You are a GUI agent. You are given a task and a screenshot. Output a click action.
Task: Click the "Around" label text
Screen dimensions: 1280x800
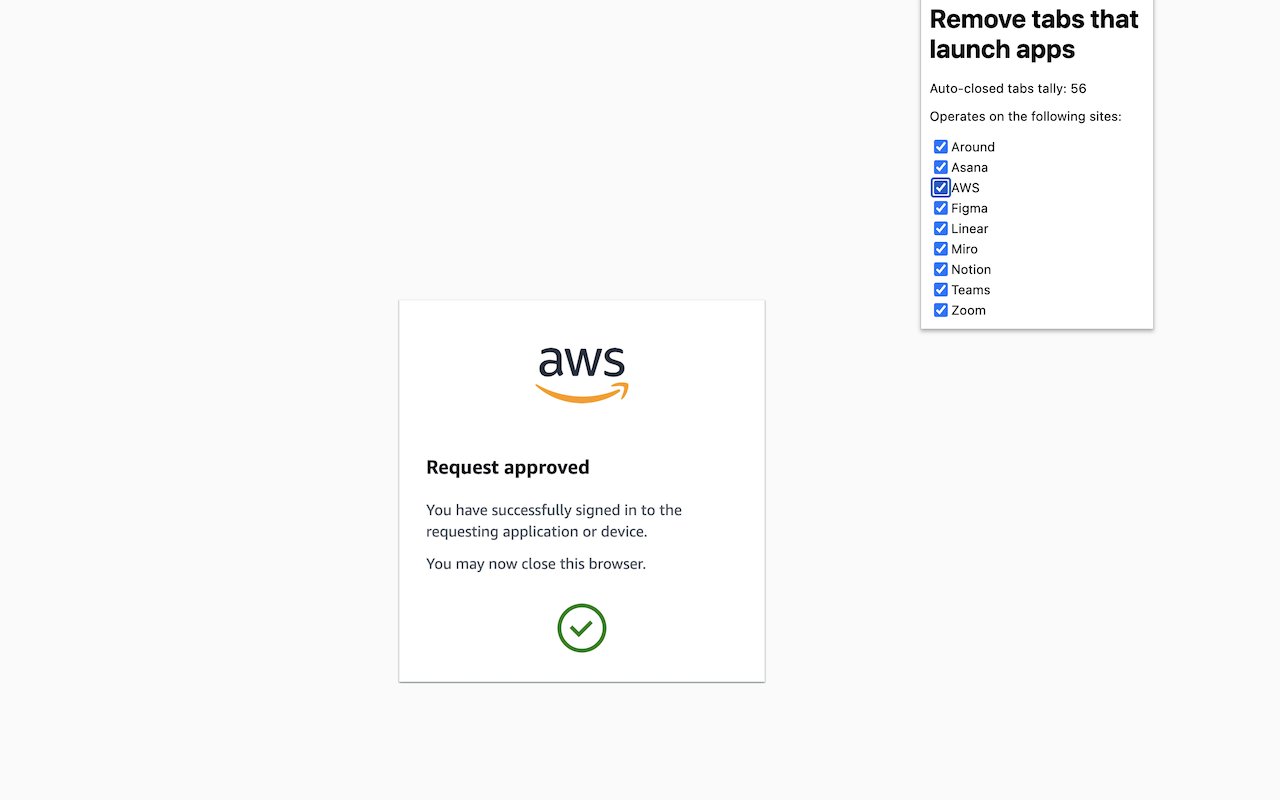click(x=973, y=147)
